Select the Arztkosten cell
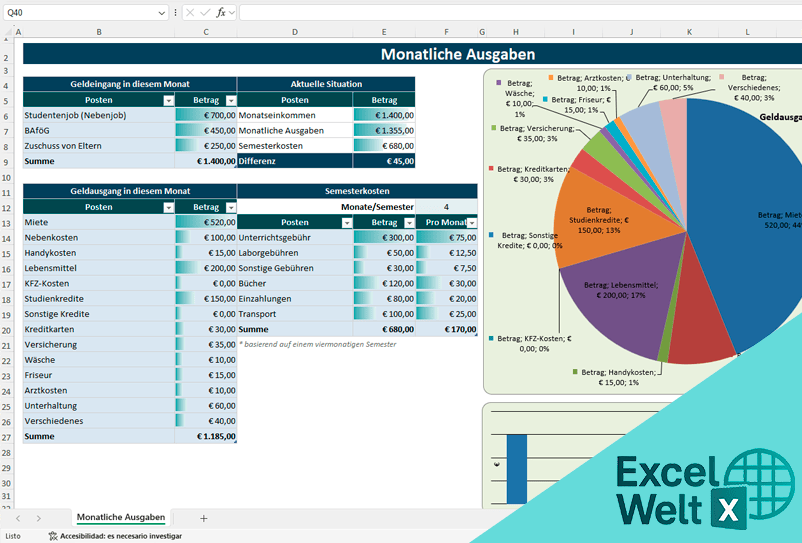The width and height of the screenshot is (802, 543). (x=99, y=390)
